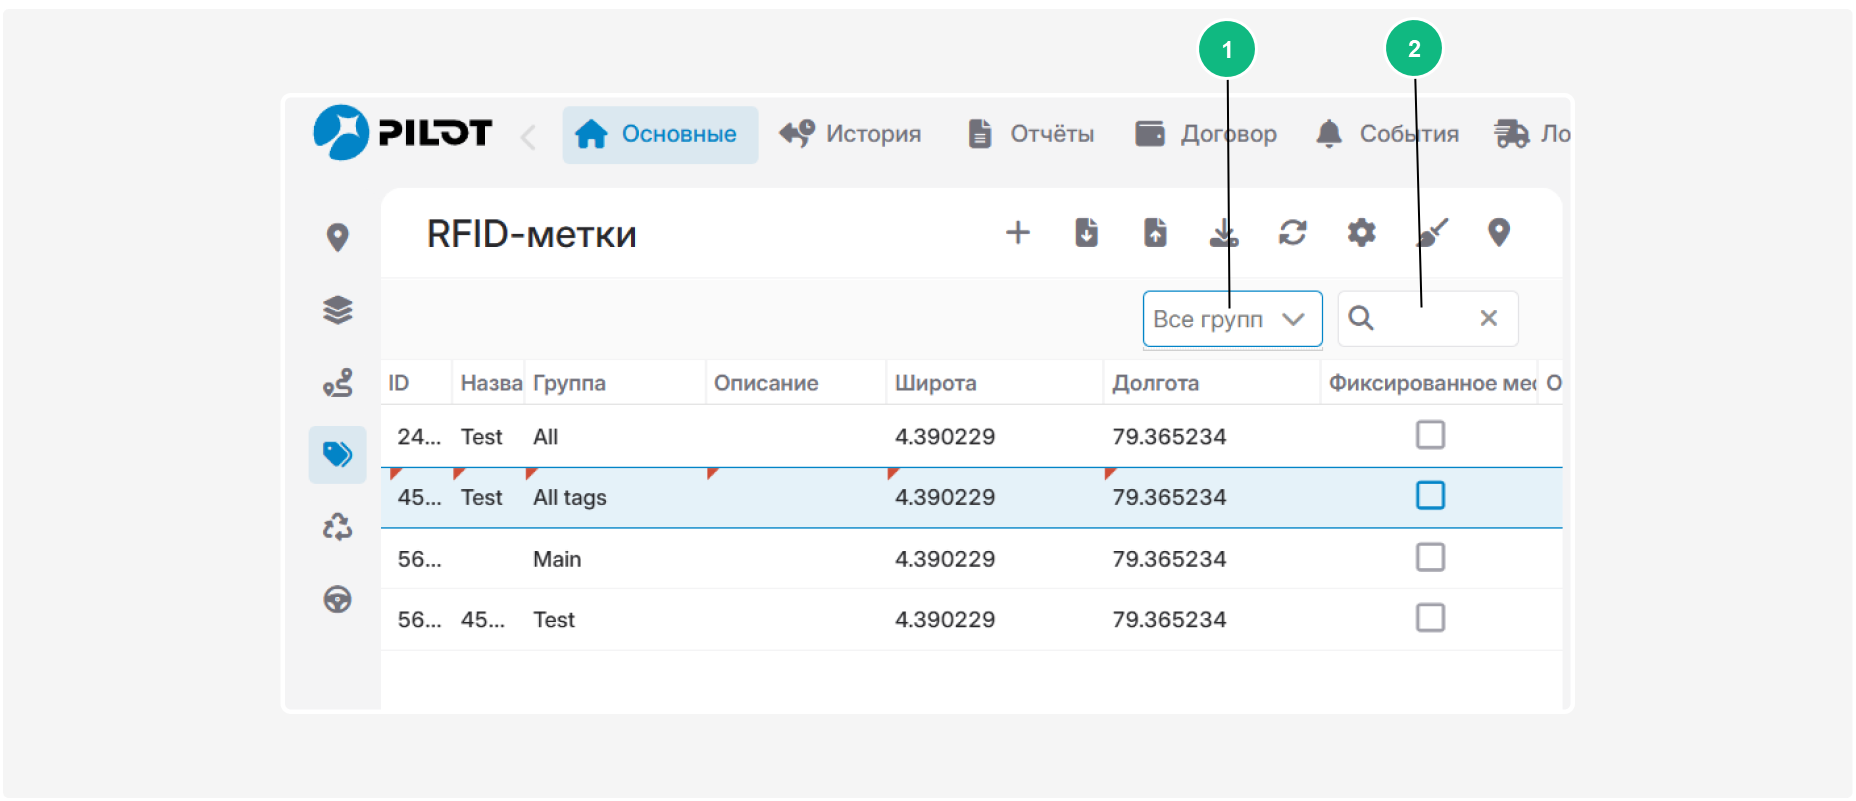The height and width of the screenshot is (801, 1856).
Task: Click the download tray icon in toolbar
Action: click(x=1224, y=233)
